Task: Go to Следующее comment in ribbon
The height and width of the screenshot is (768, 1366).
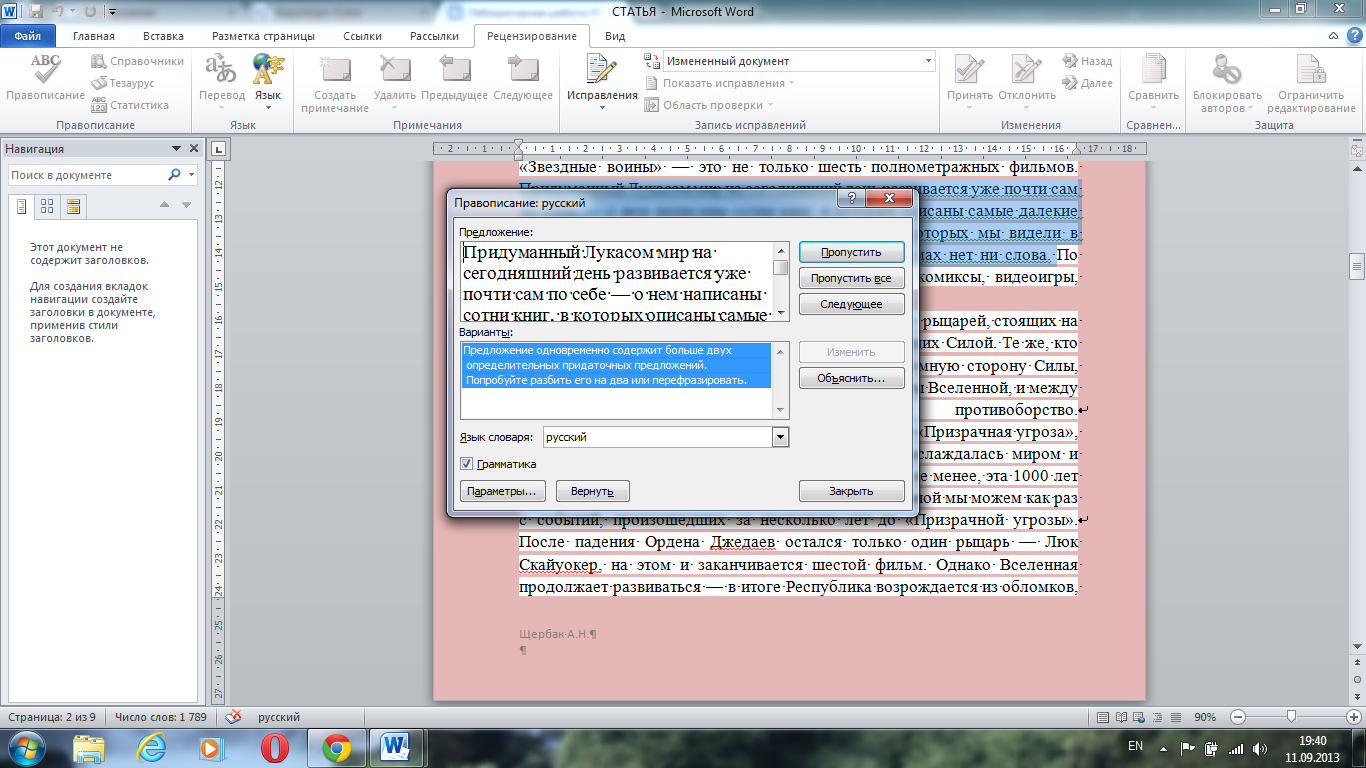Action: (523, 78)
